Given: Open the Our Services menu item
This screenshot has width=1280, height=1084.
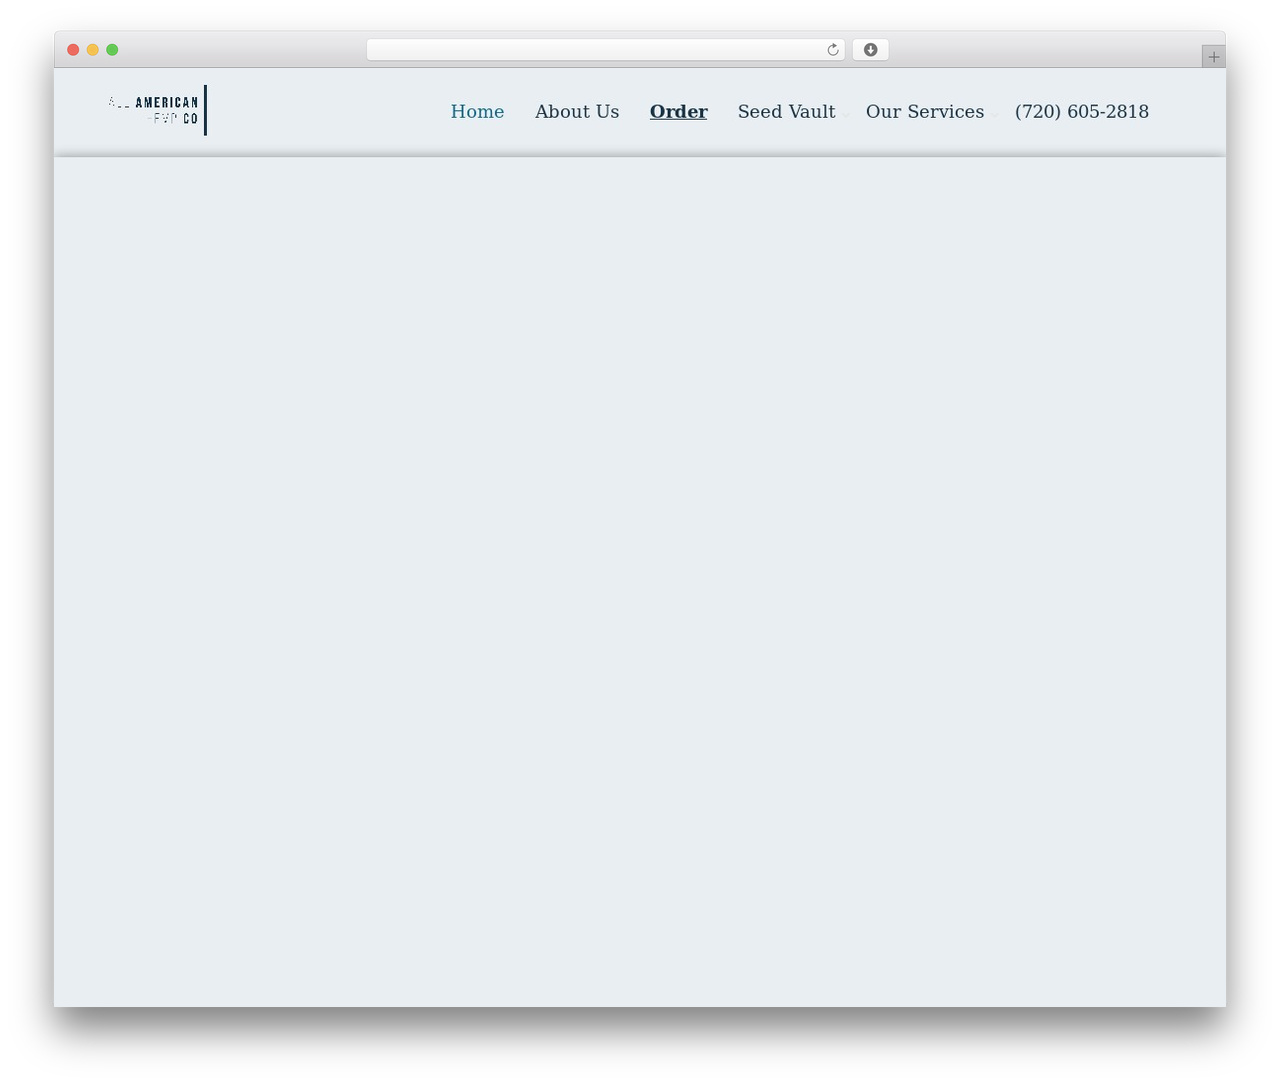Looking at the screenshot, I should click(x=925, y=112).
